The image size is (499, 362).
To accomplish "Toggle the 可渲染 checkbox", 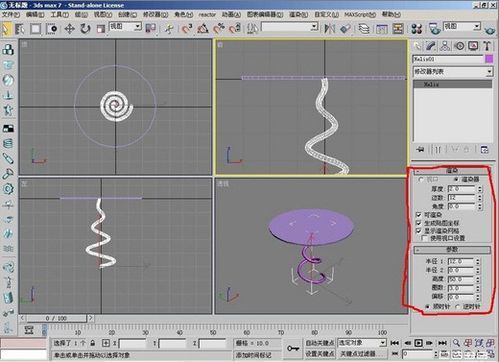I will coord(419,215).
